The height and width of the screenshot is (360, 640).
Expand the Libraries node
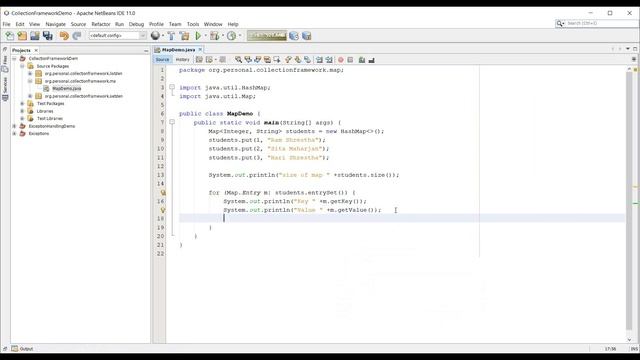(22, 111)
